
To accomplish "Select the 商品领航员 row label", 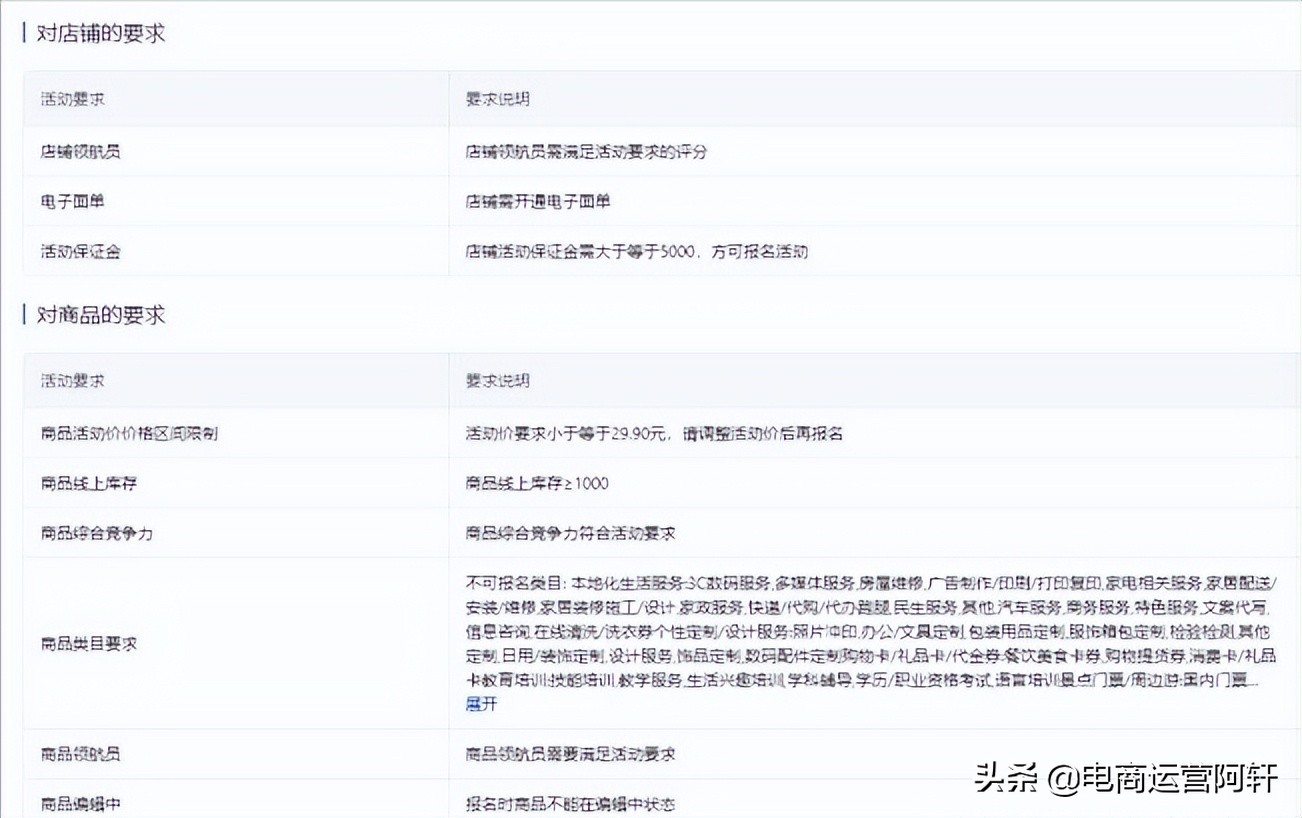I will point(80,754).
